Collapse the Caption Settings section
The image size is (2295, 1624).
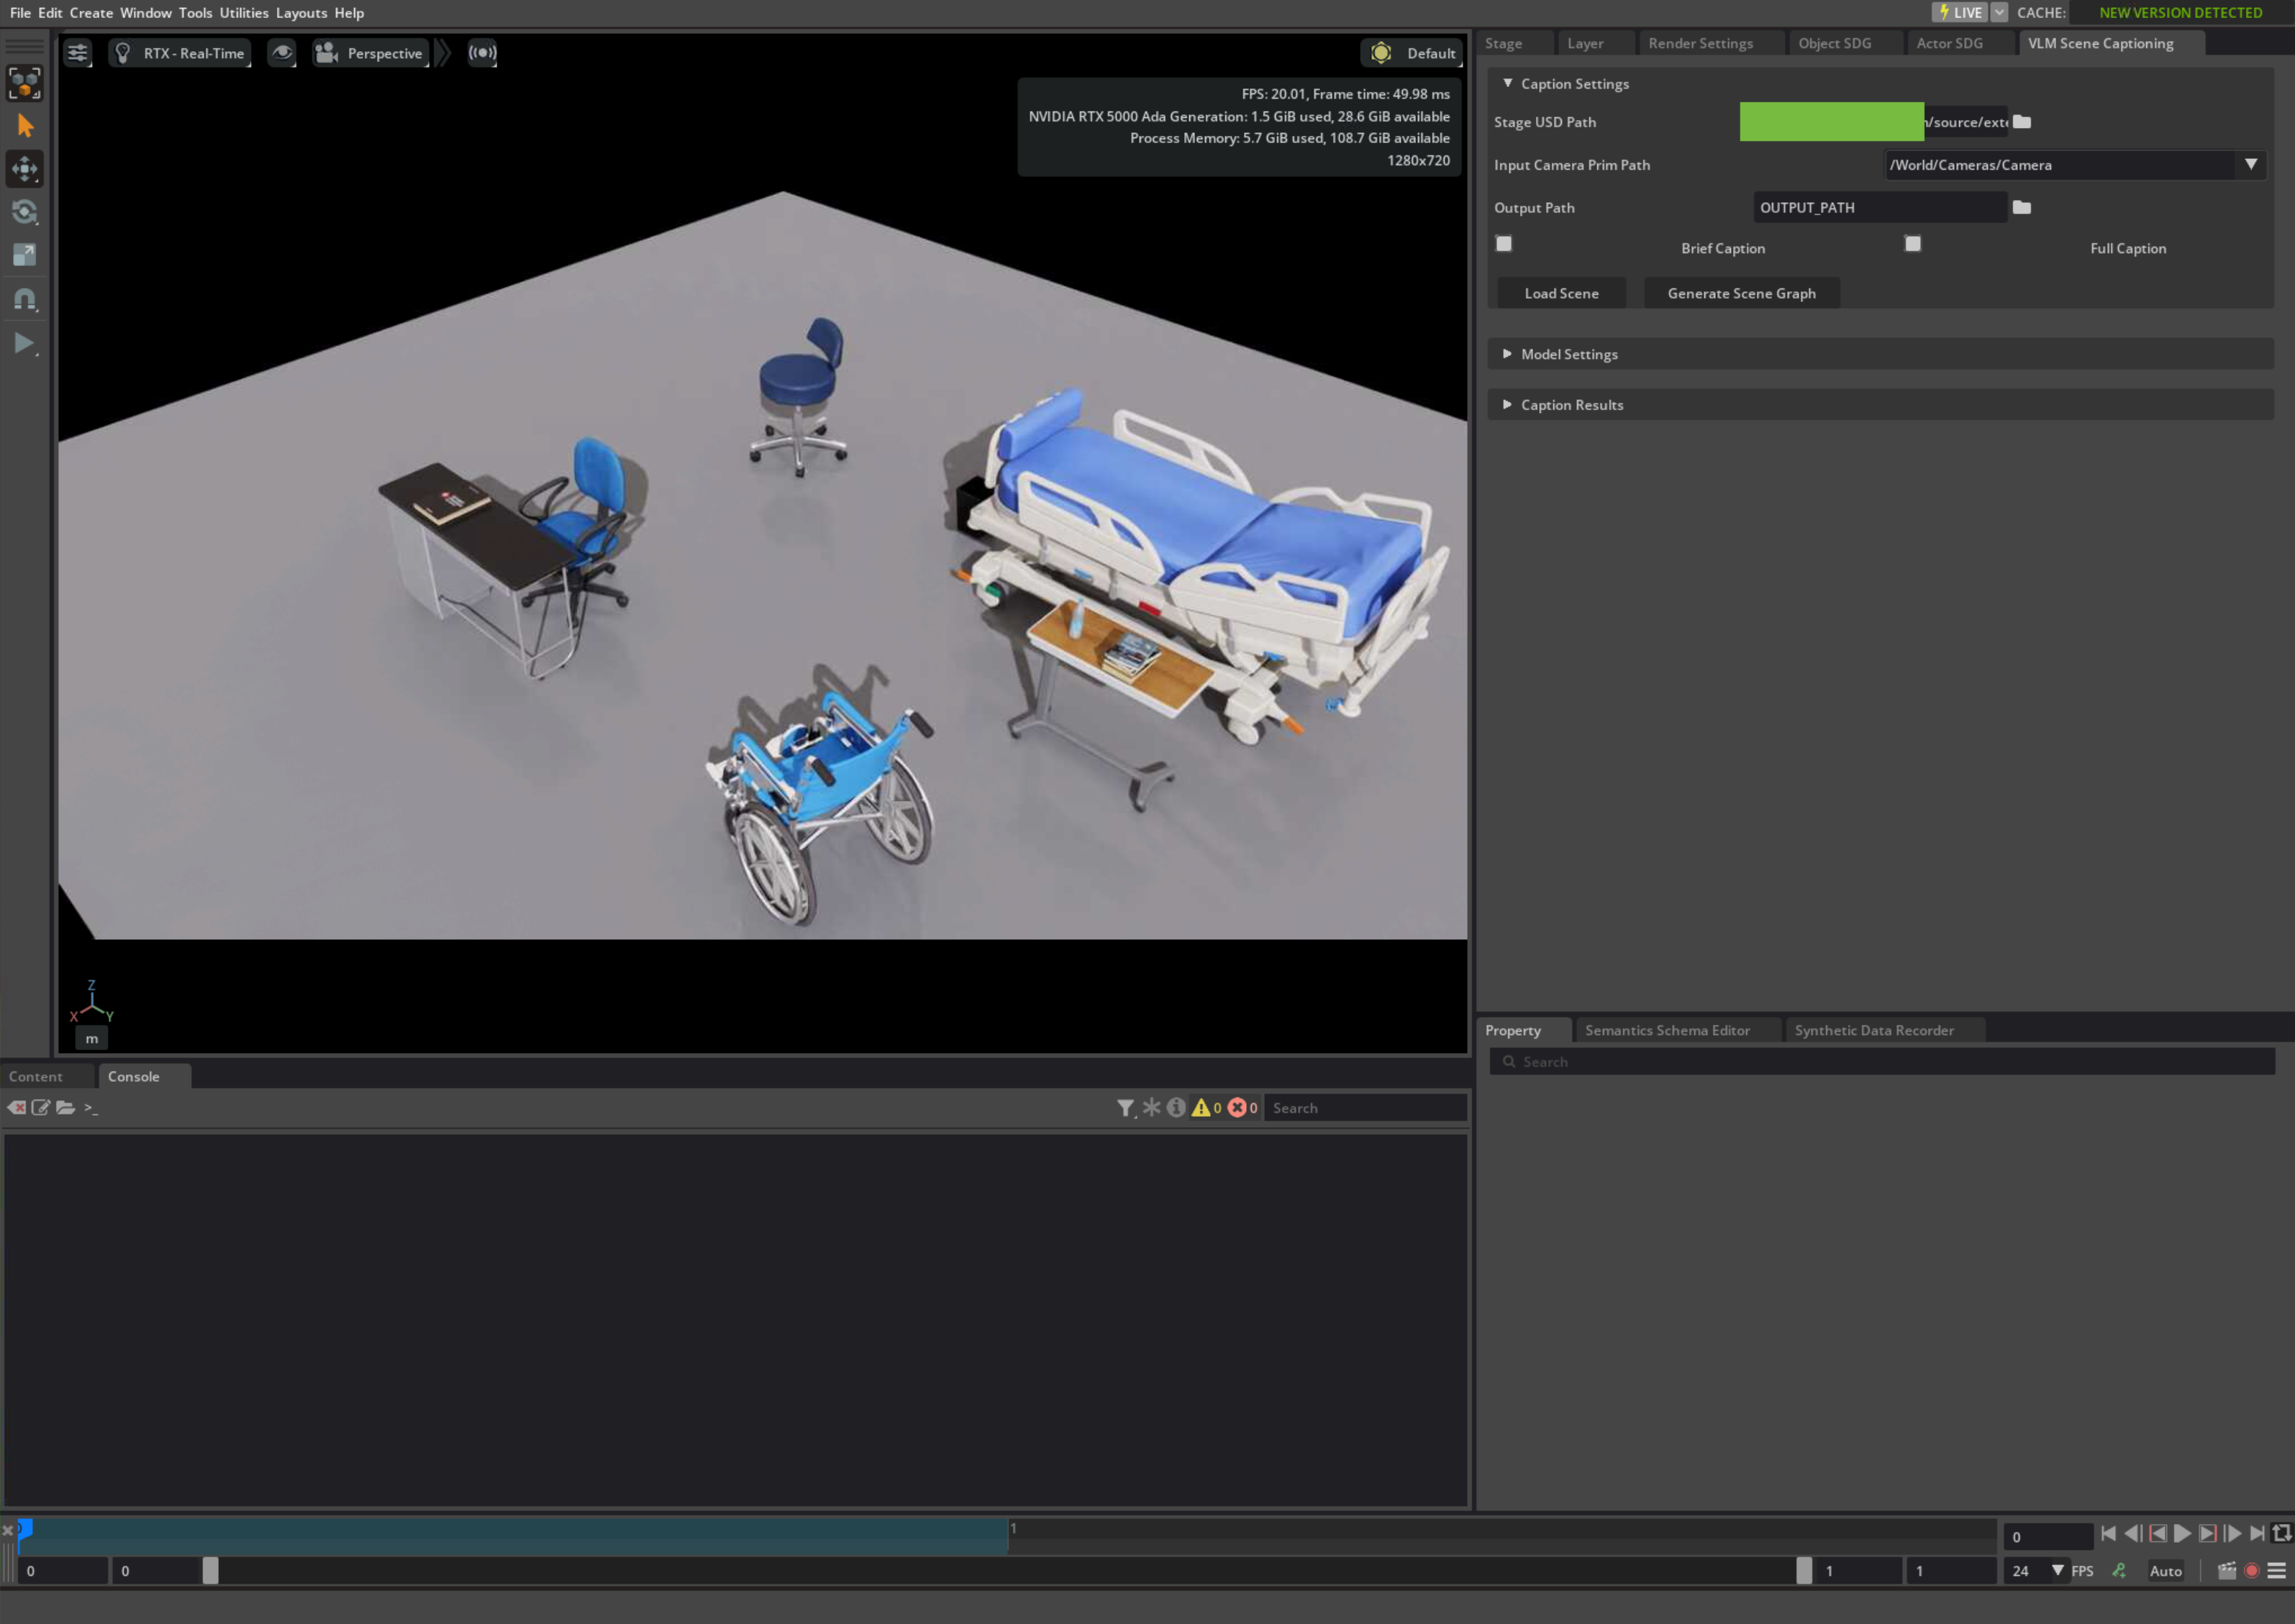[x=1507, y=83]
